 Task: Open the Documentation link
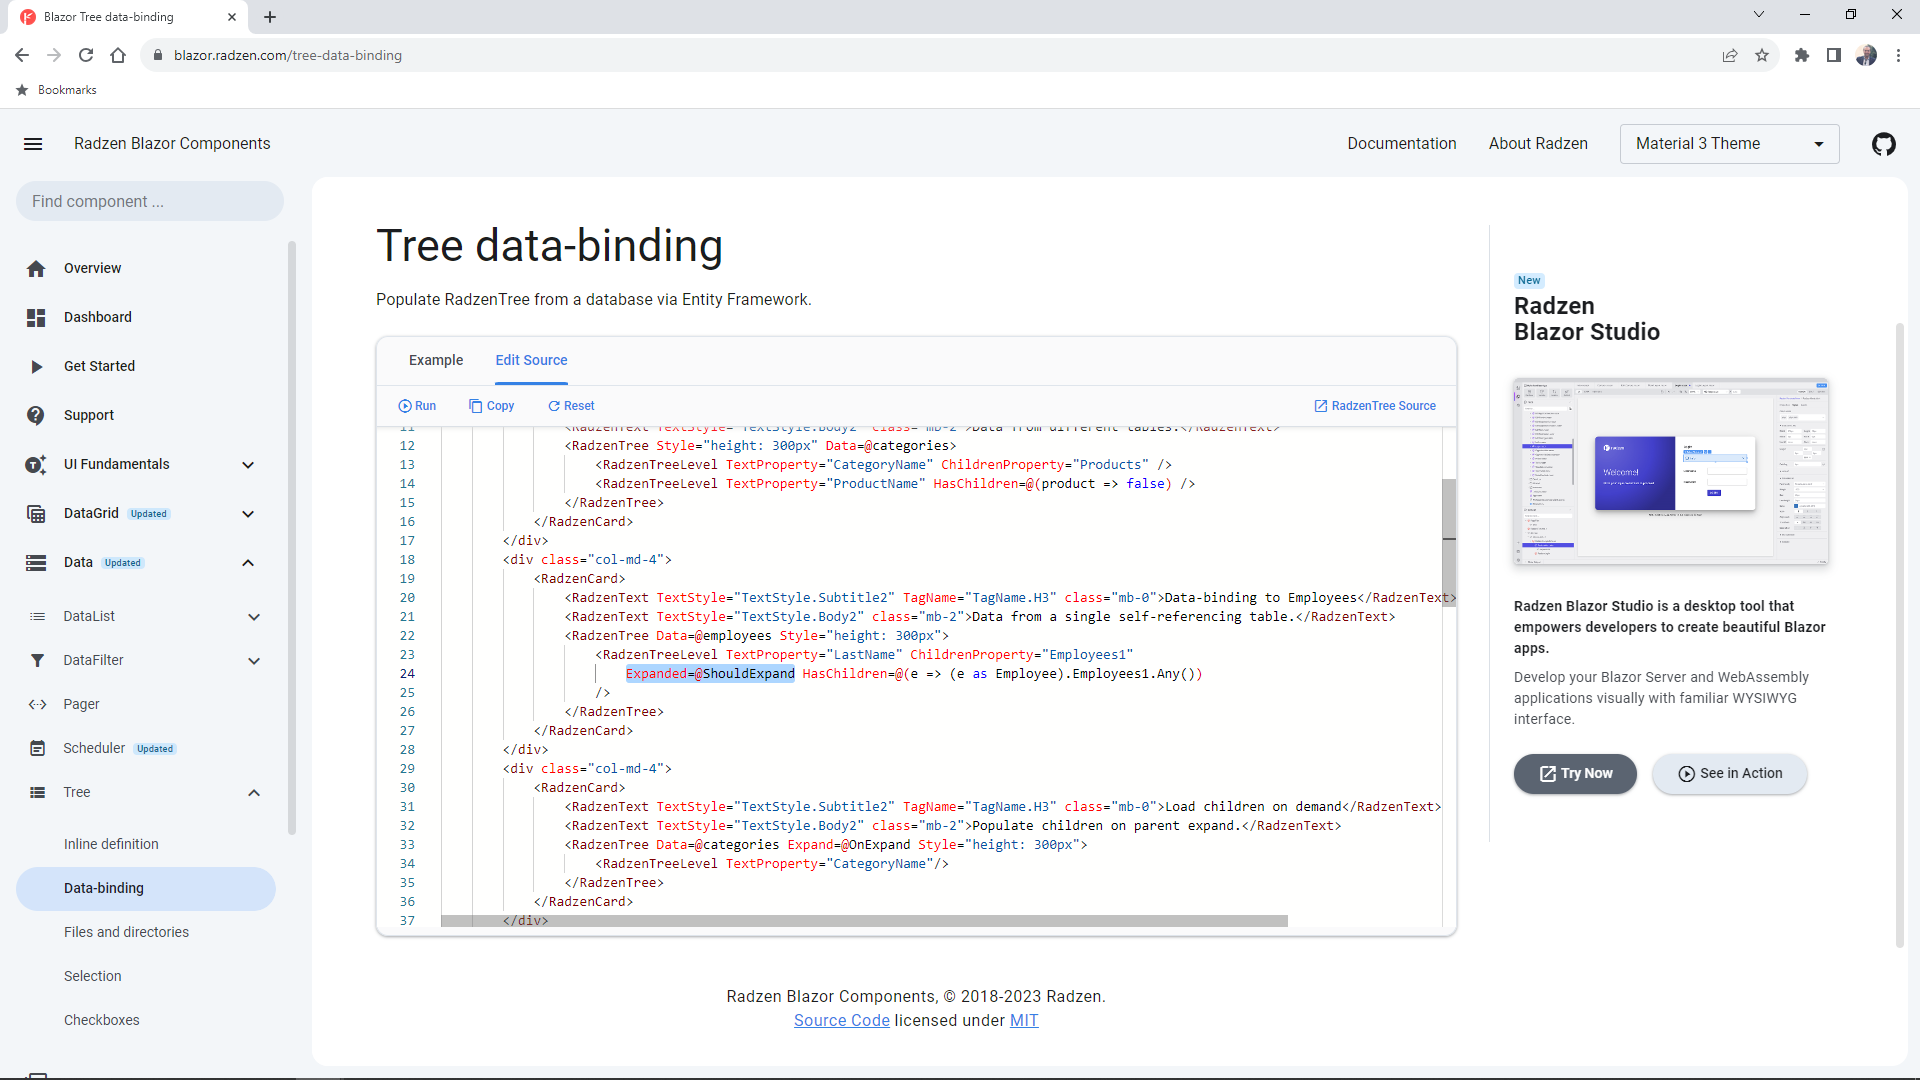1401,144
